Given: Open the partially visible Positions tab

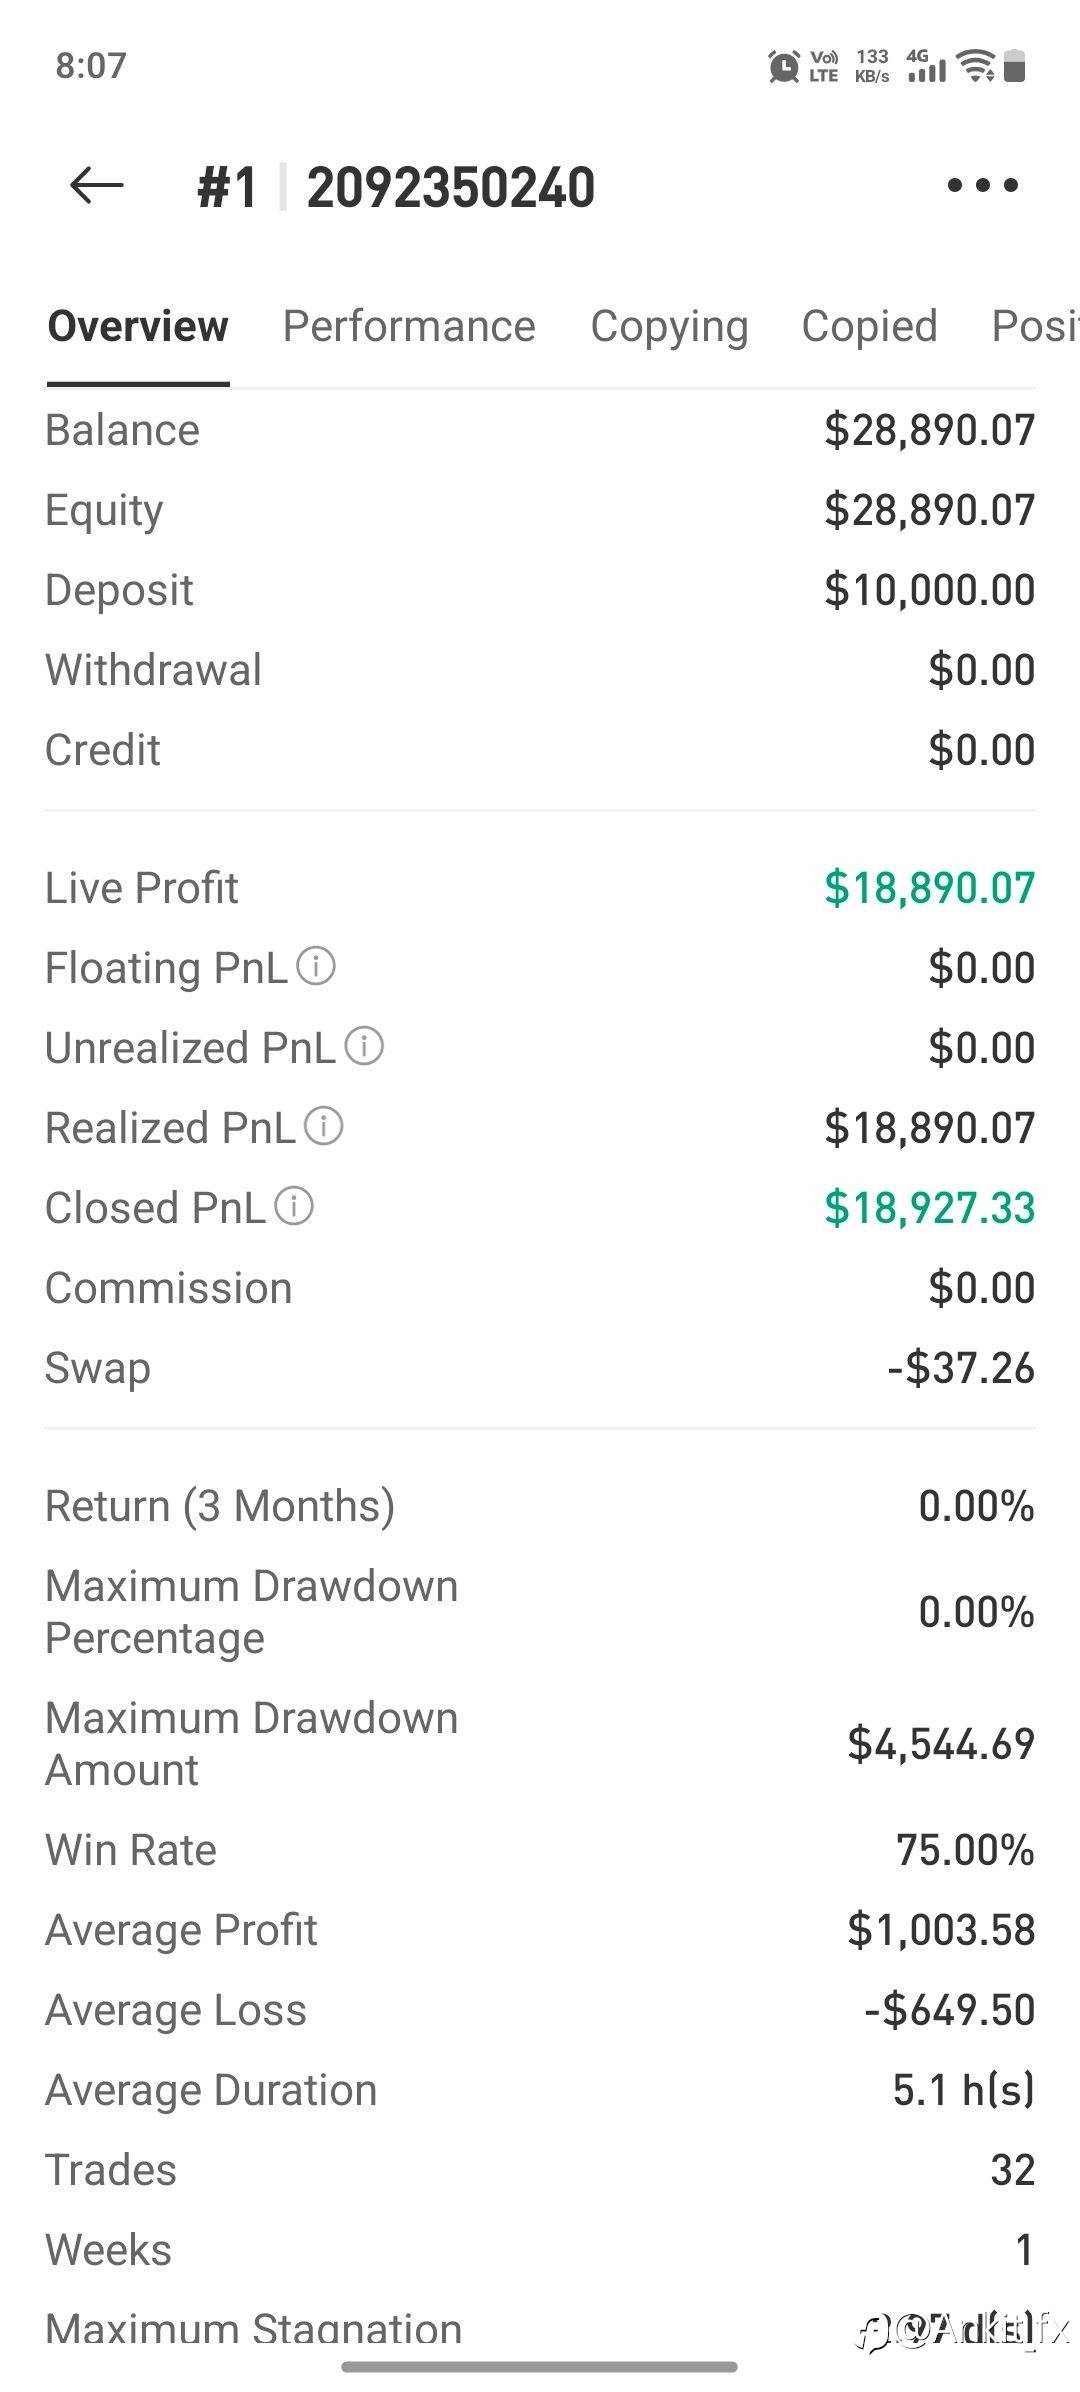Looking at the screenshot, I should (x=1035, y=326).
